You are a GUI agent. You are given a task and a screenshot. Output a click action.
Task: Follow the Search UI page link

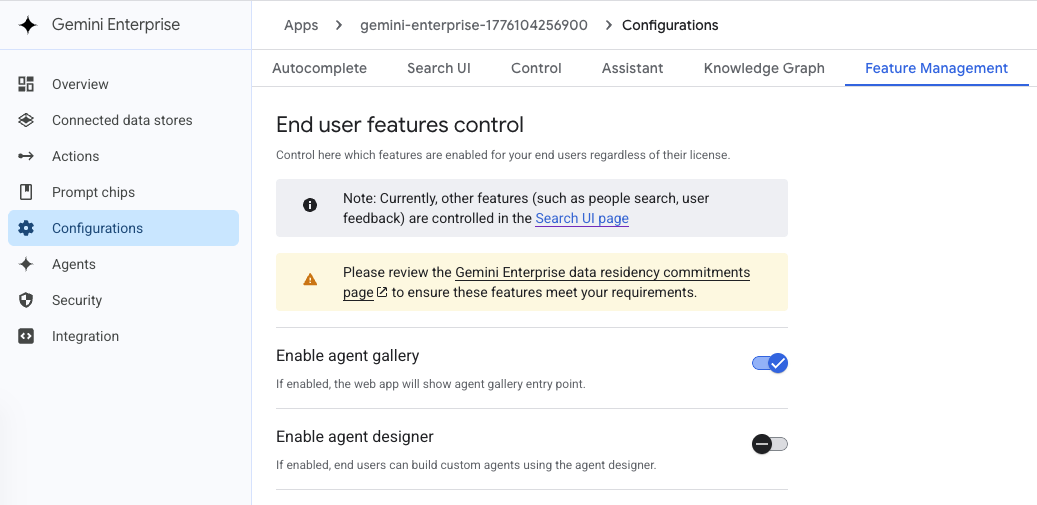pyautogui.click(x=582, y=218)
